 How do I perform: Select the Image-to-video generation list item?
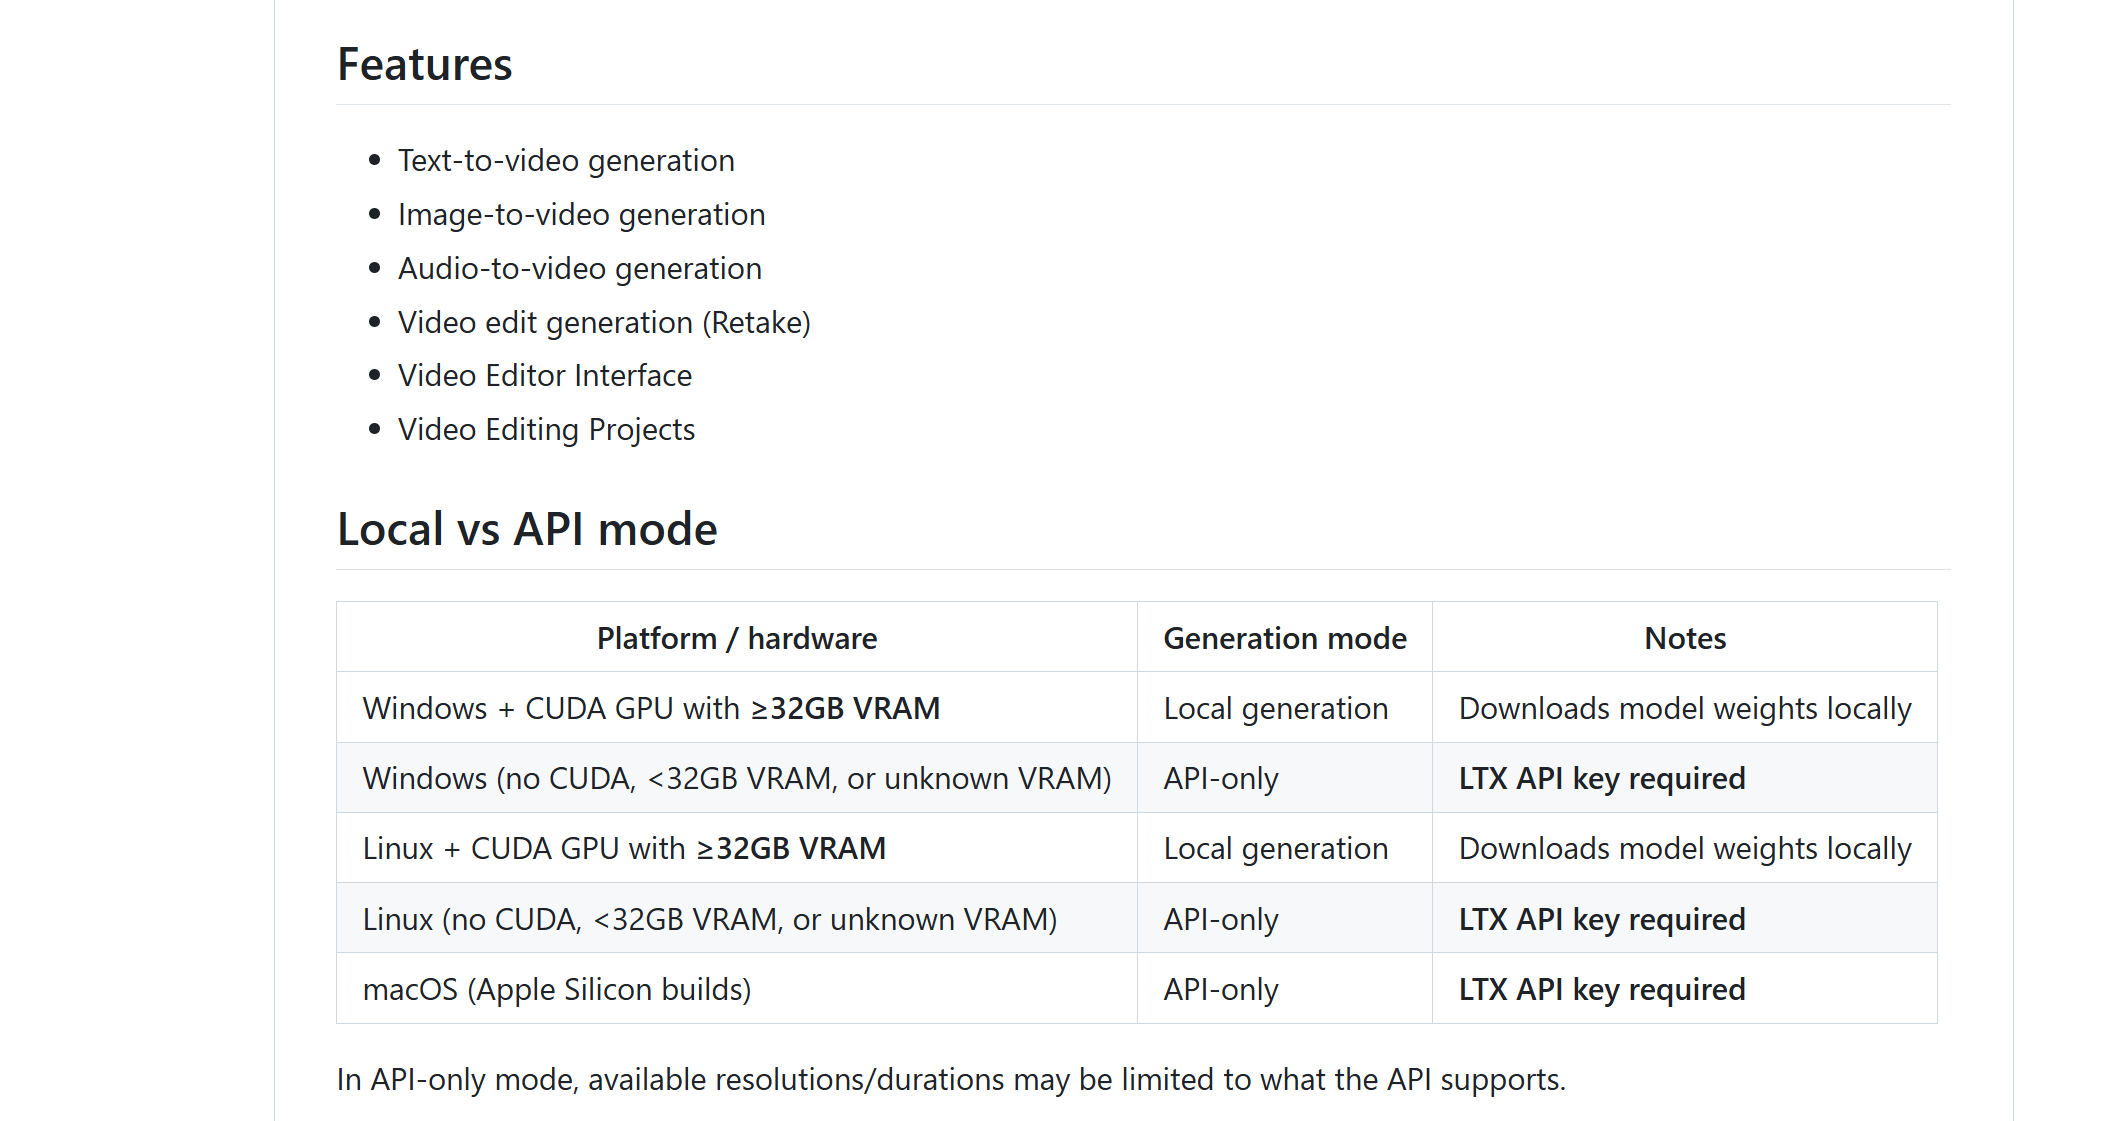(582, 214)
